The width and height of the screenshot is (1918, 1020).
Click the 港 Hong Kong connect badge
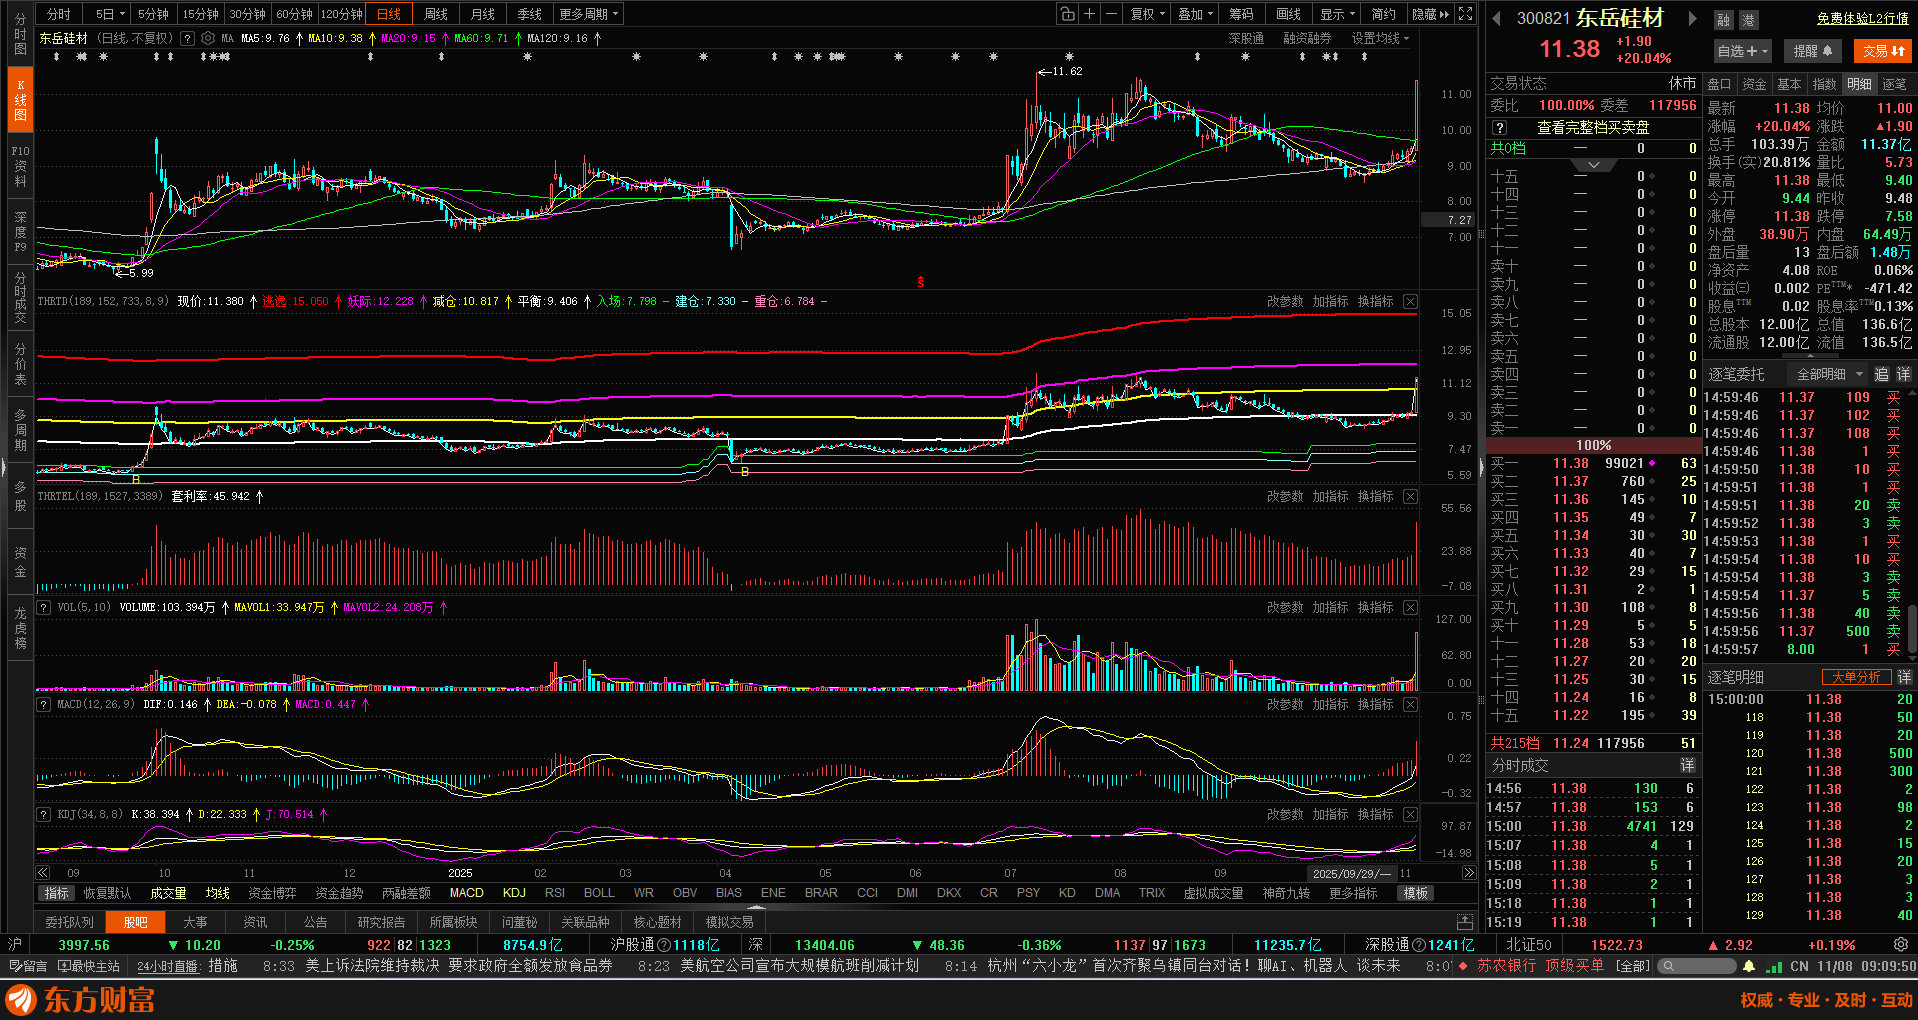[1748, 20]
